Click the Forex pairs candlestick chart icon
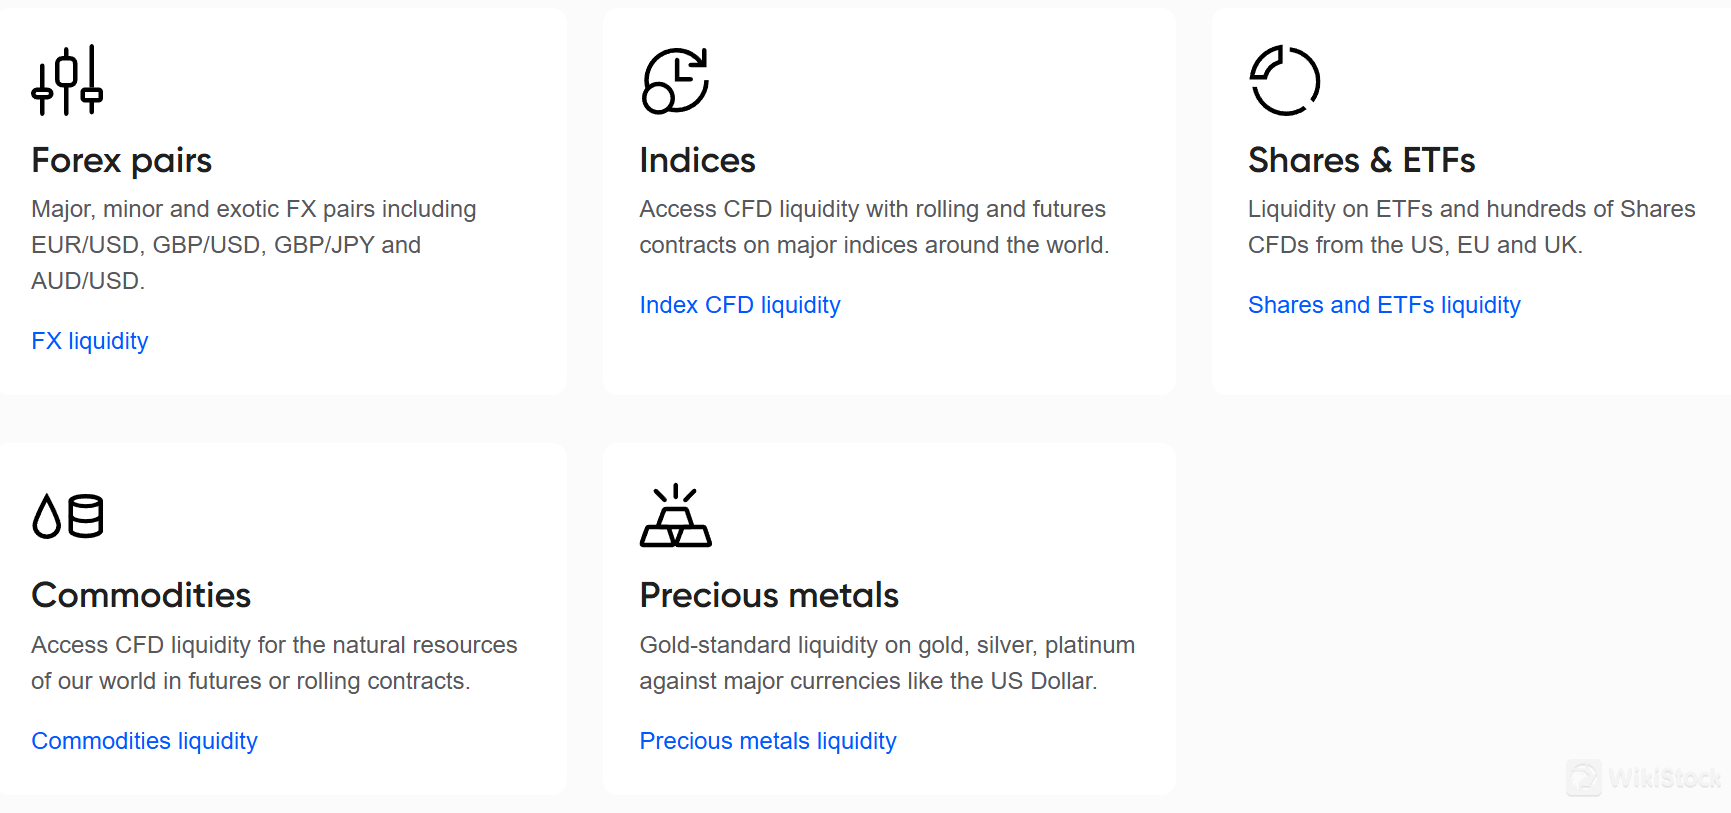 click(x=66, y=80)
